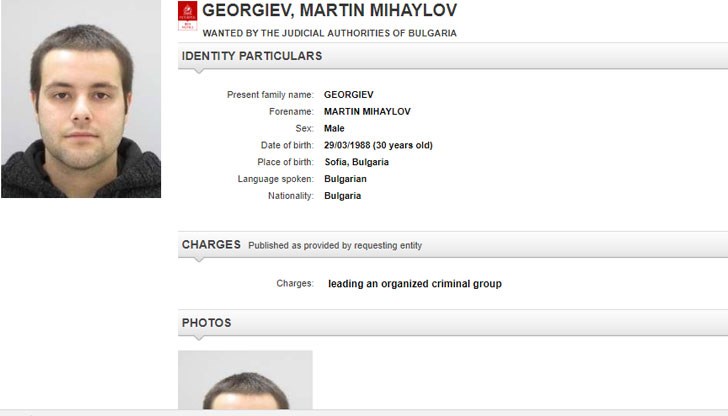Click the sex value 'Male'
The height and width of the screenshot is (416, 728).
pyautogui.click(x=334, y=128)
